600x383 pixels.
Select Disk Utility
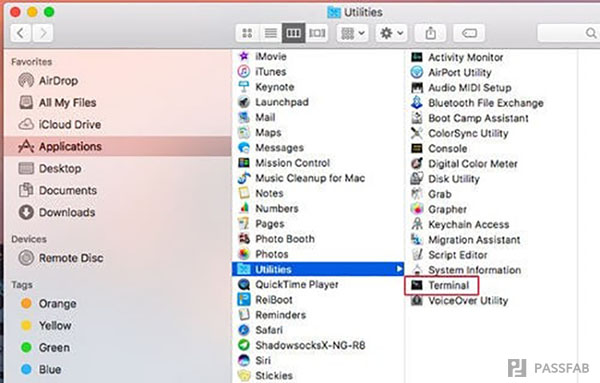click(x=445, y=179)
